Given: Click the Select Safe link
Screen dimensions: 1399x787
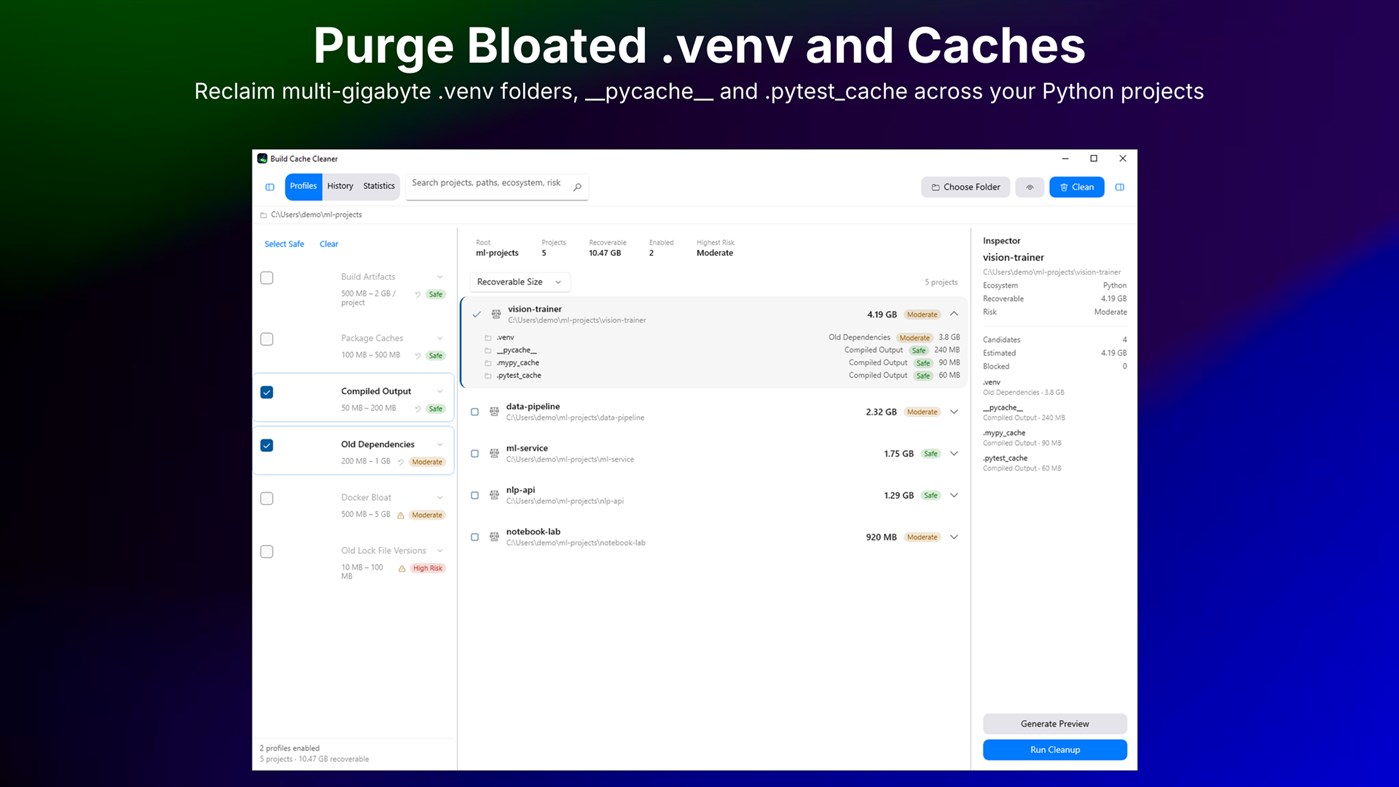Looking at the screenshot, I should pyautogui.click(x=284, y=244).
